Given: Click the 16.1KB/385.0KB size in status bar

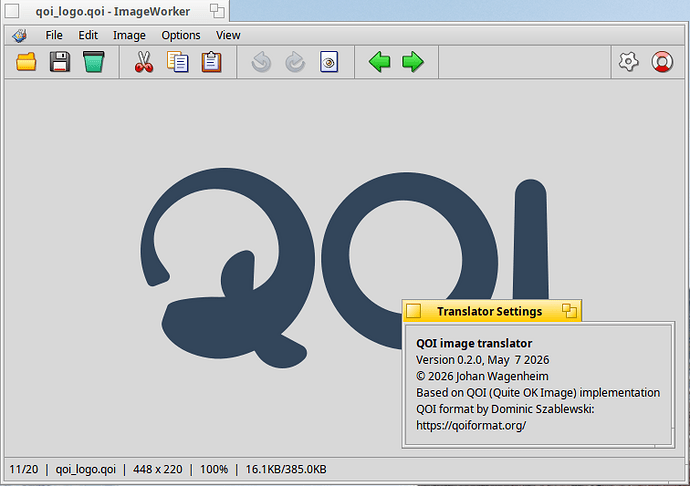Looking at the screenshot, I should [286, 469].
